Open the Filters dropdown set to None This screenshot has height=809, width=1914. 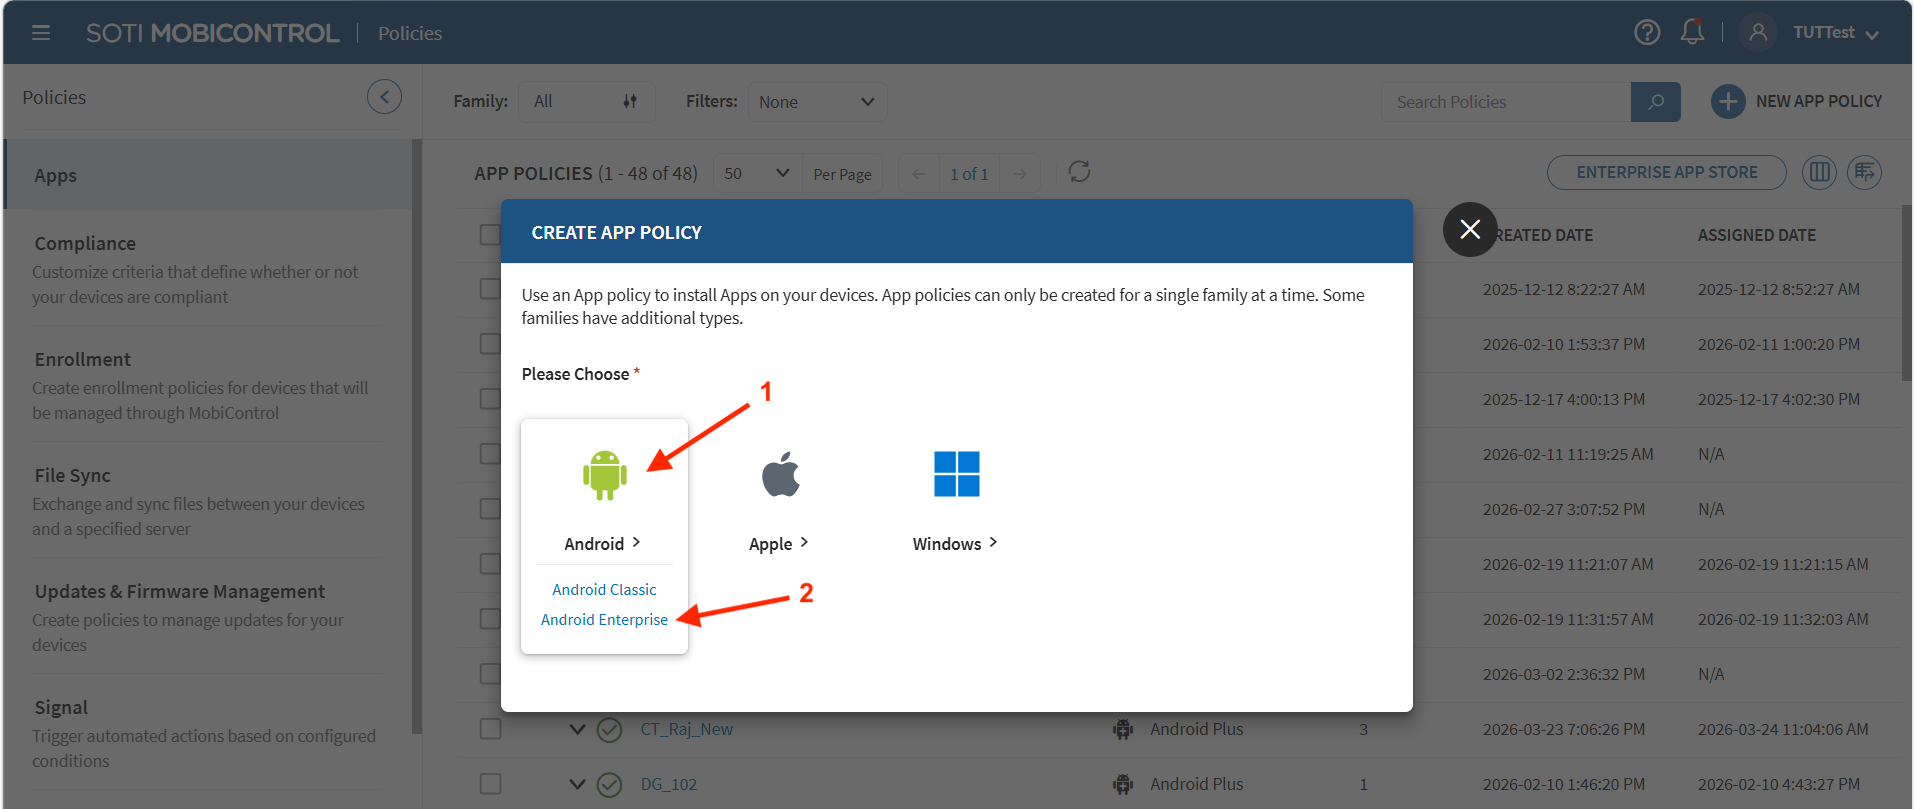click(x=816, y=102)
